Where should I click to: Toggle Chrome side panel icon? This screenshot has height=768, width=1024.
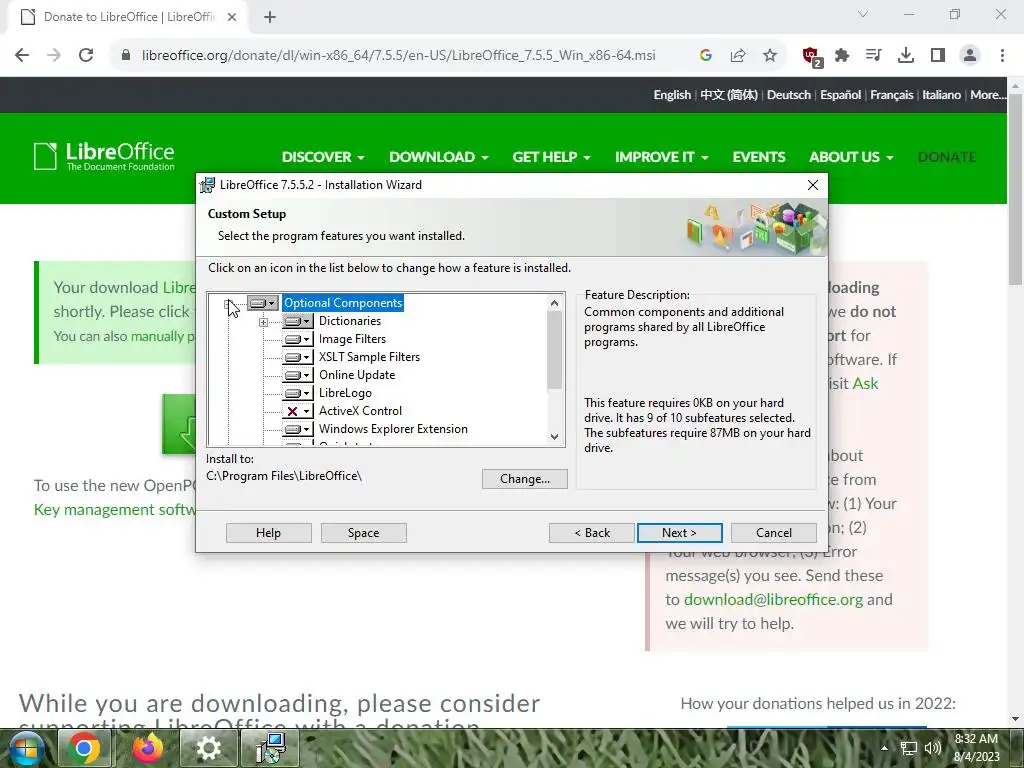(938, 56)
